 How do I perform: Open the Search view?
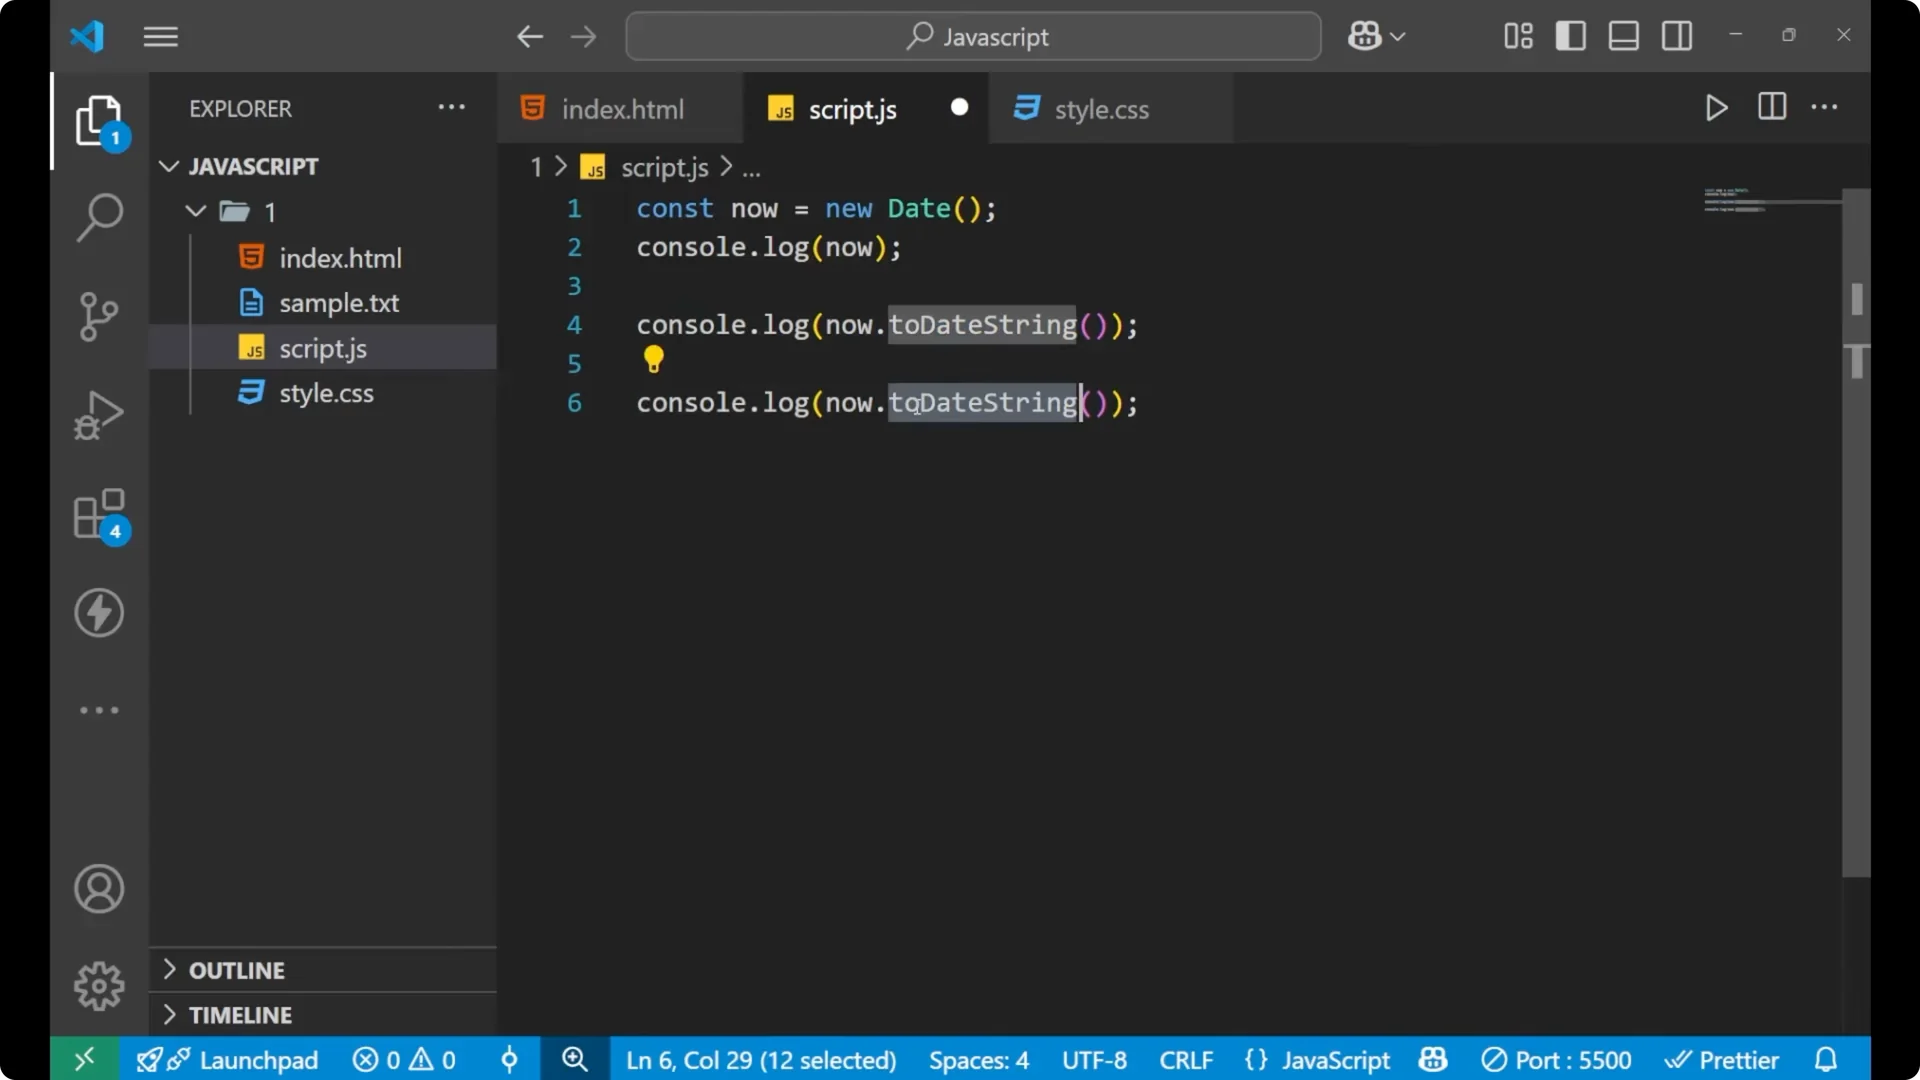(x=99, y=217)
